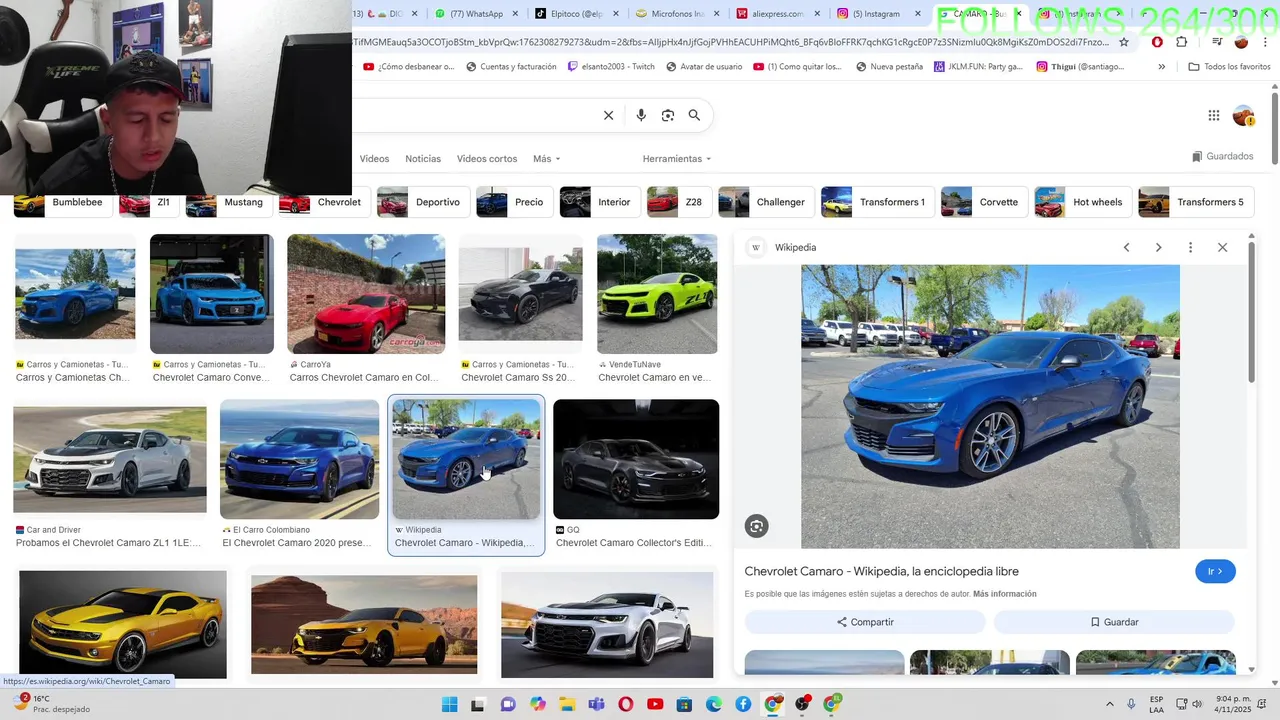1280x720 pixels.
Task: Open the Opera extension icon in toolbar
Action: [1157, 42]
